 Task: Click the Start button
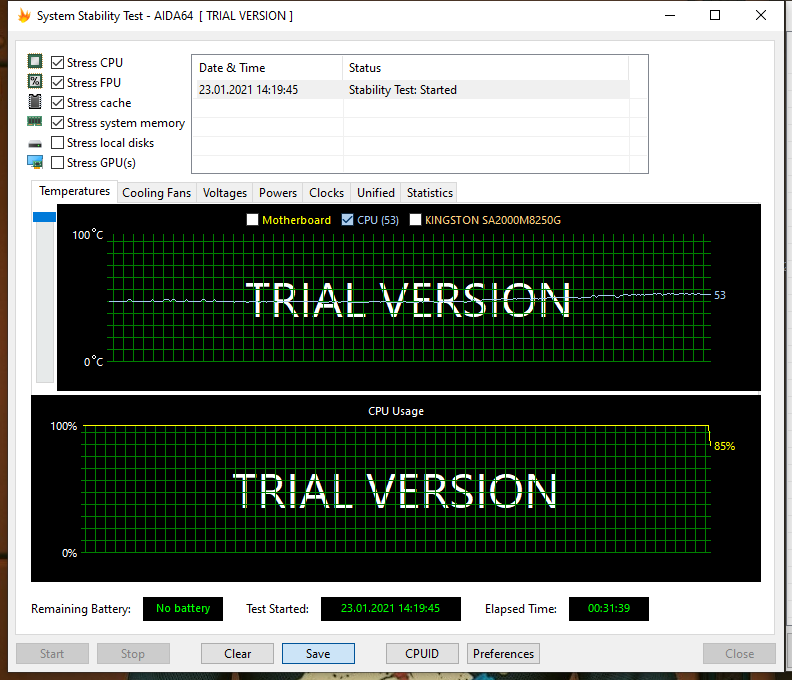(52, 654)
